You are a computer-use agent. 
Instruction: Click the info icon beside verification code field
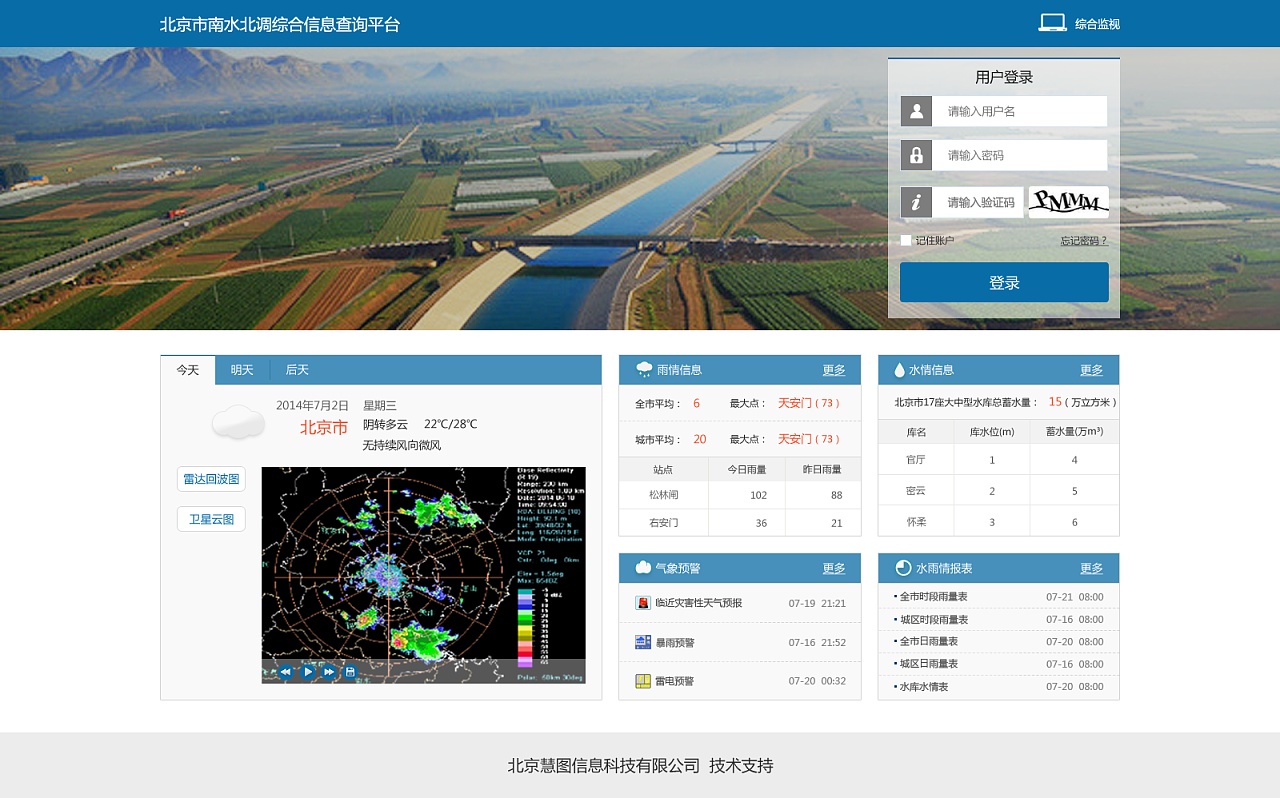[x=916, y=202]
